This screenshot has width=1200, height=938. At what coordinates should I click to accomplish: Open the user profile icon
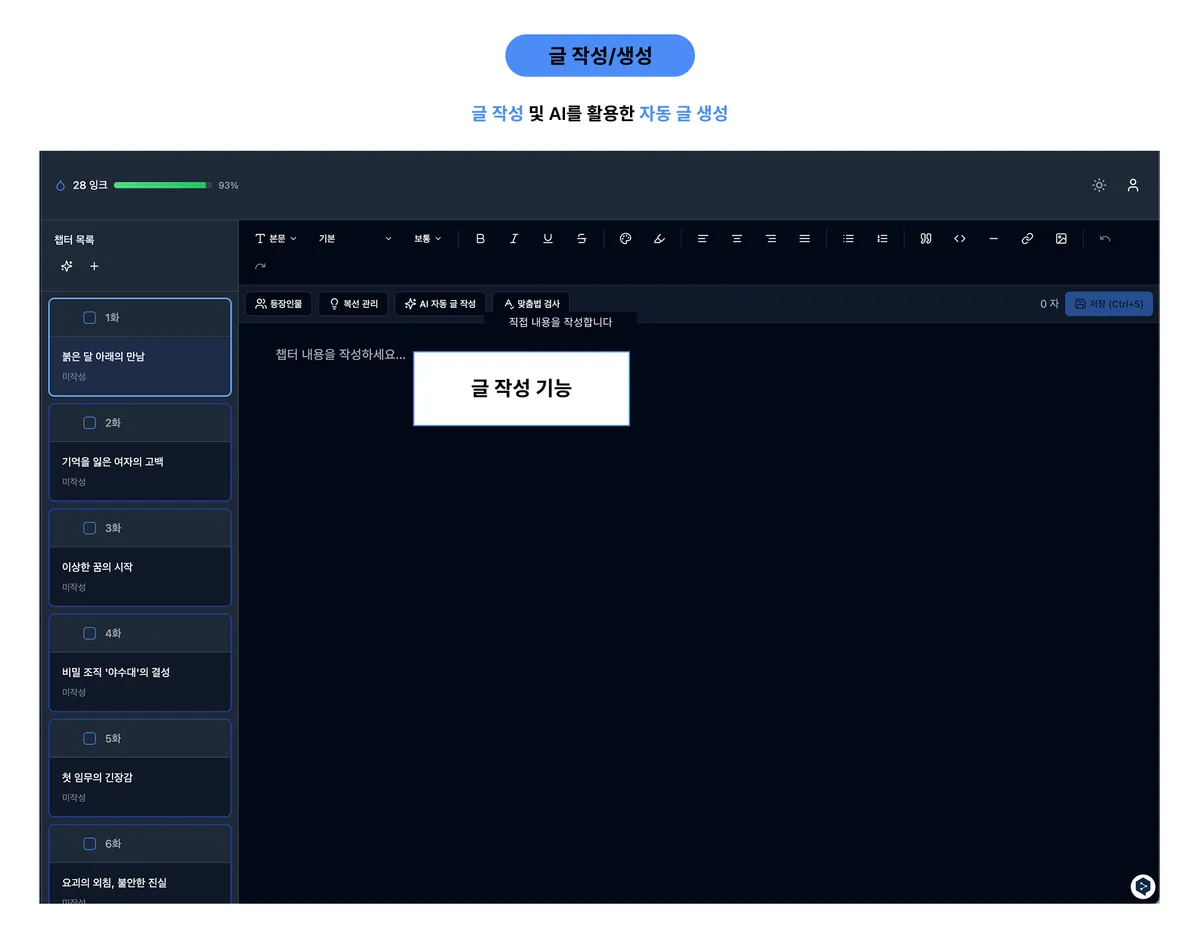coord(1133,185)
